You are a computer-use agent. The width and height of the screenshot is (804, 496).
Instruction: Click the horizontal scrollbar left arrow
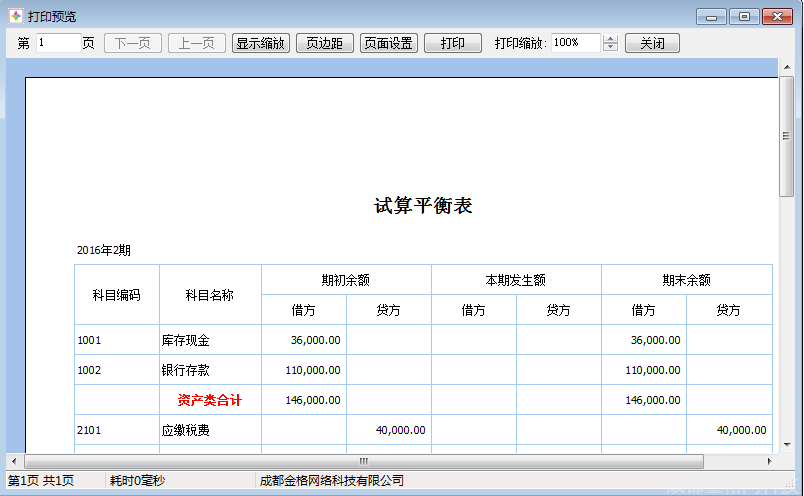(x=13, y=461)
